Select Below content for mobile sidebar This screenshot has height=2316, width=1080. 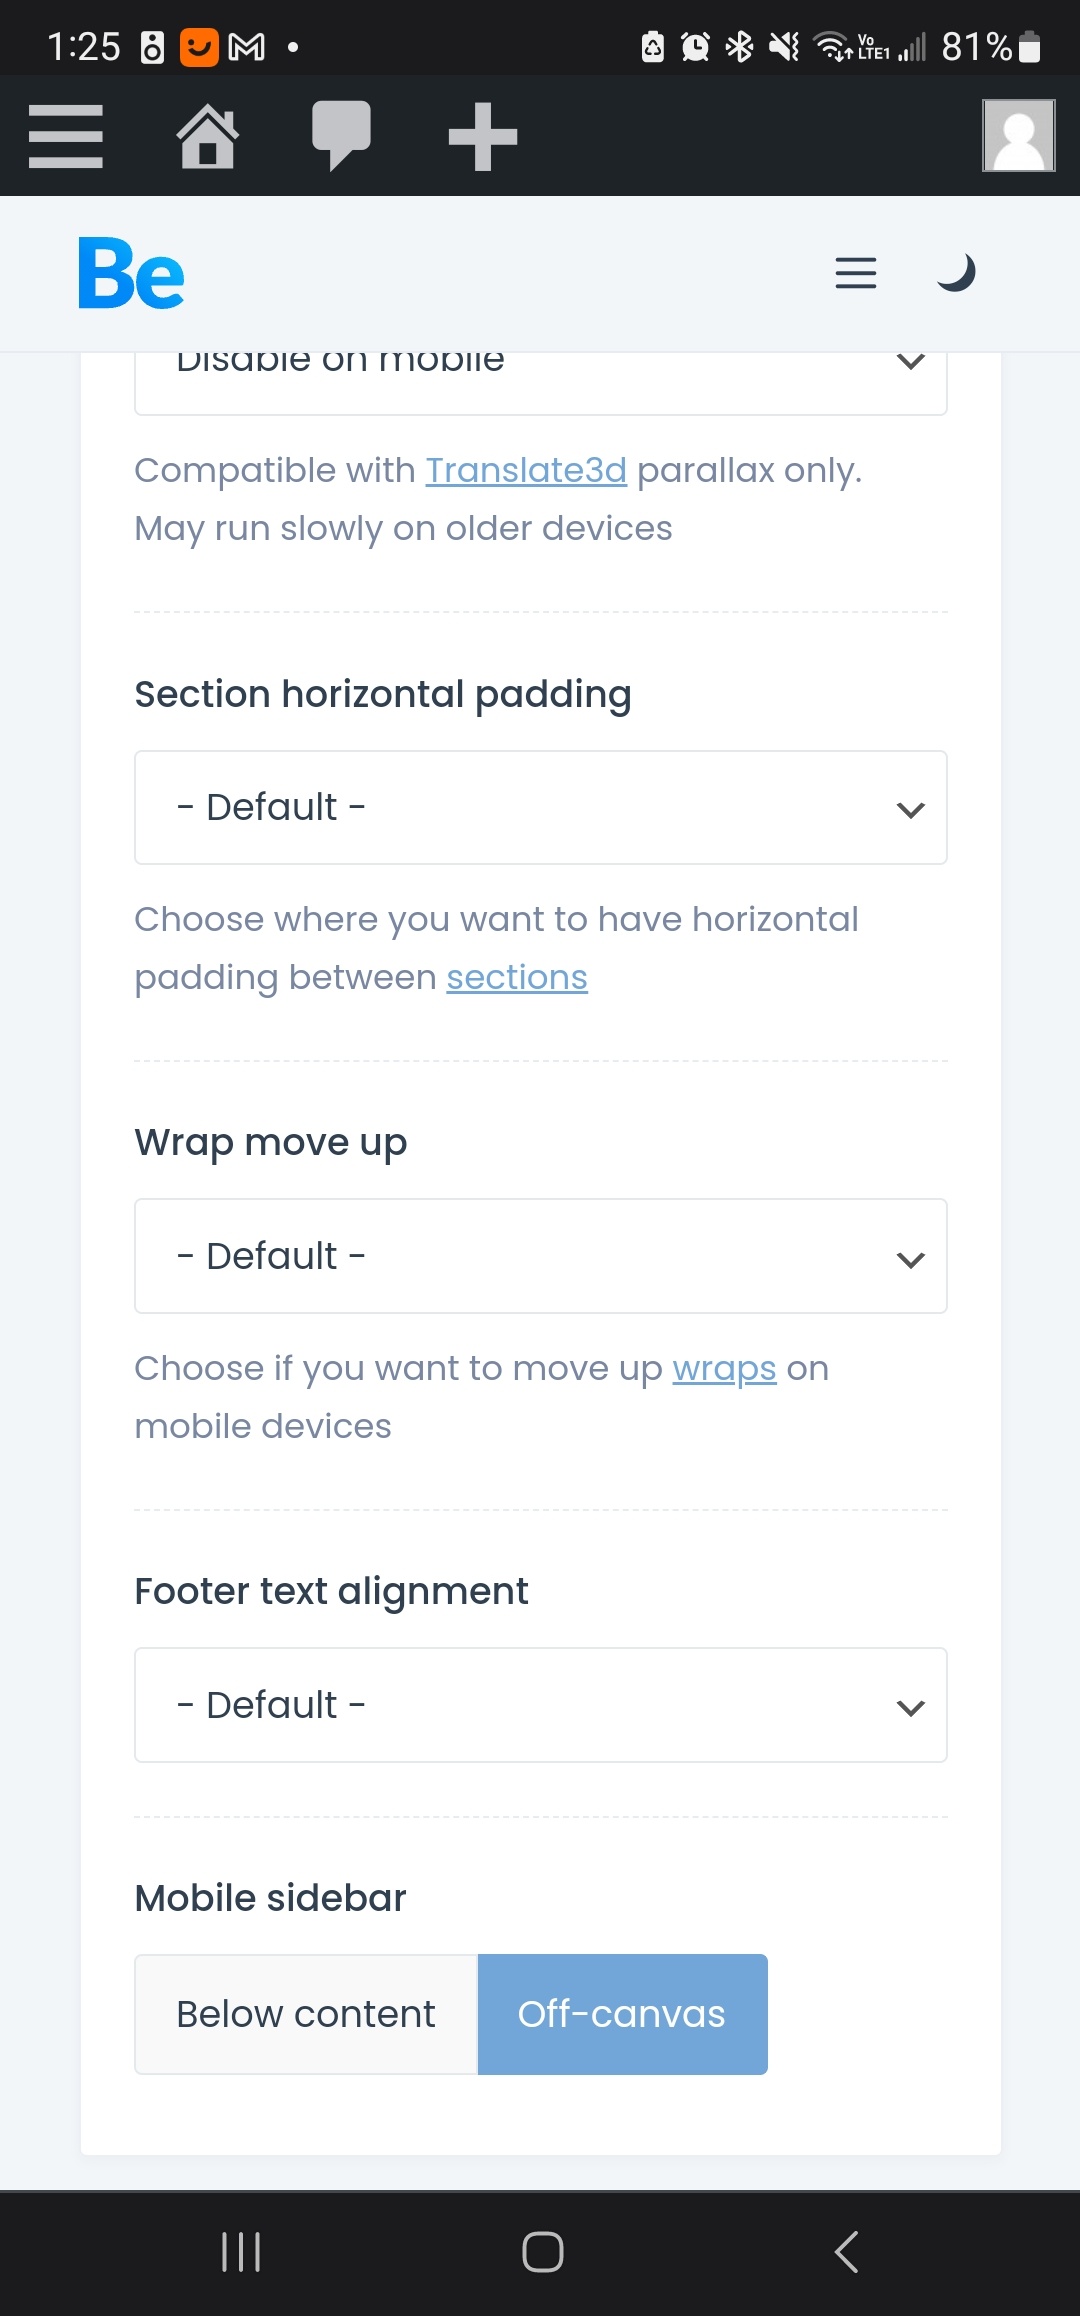306,2014
